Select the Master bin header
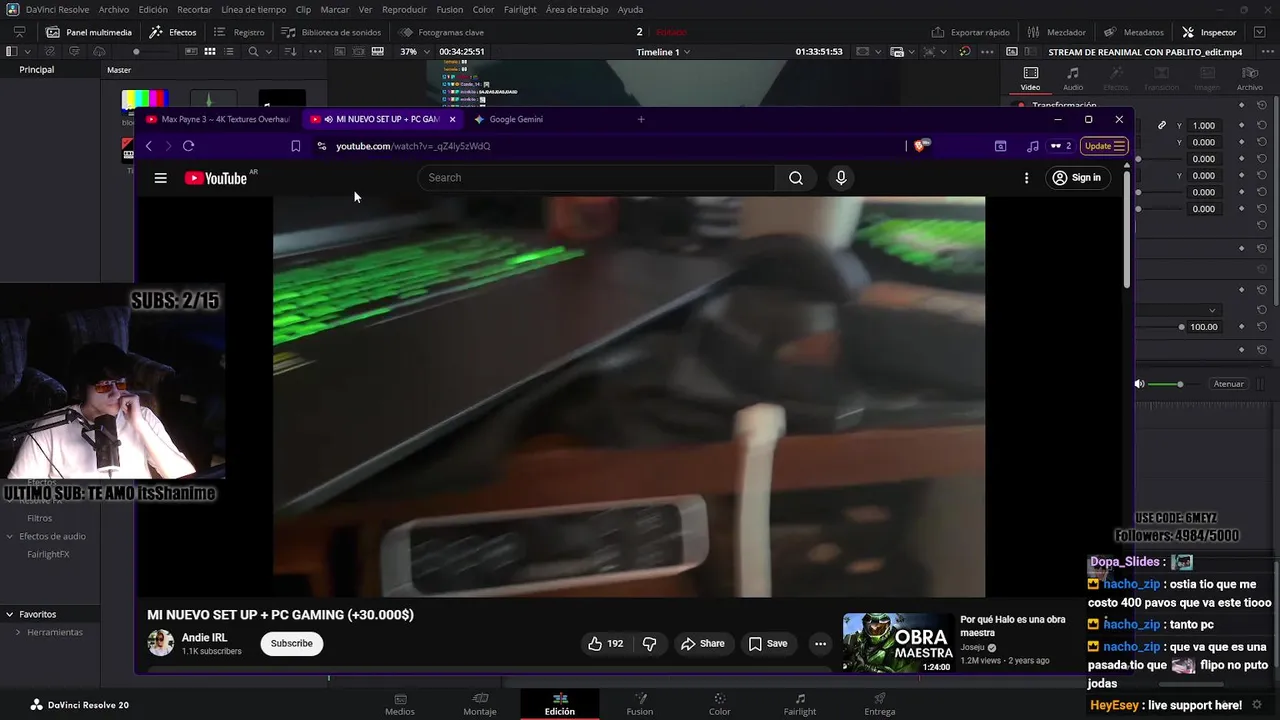Image resolution: width=1280 pixels, height=720 pixels. (x=119, y=70)
